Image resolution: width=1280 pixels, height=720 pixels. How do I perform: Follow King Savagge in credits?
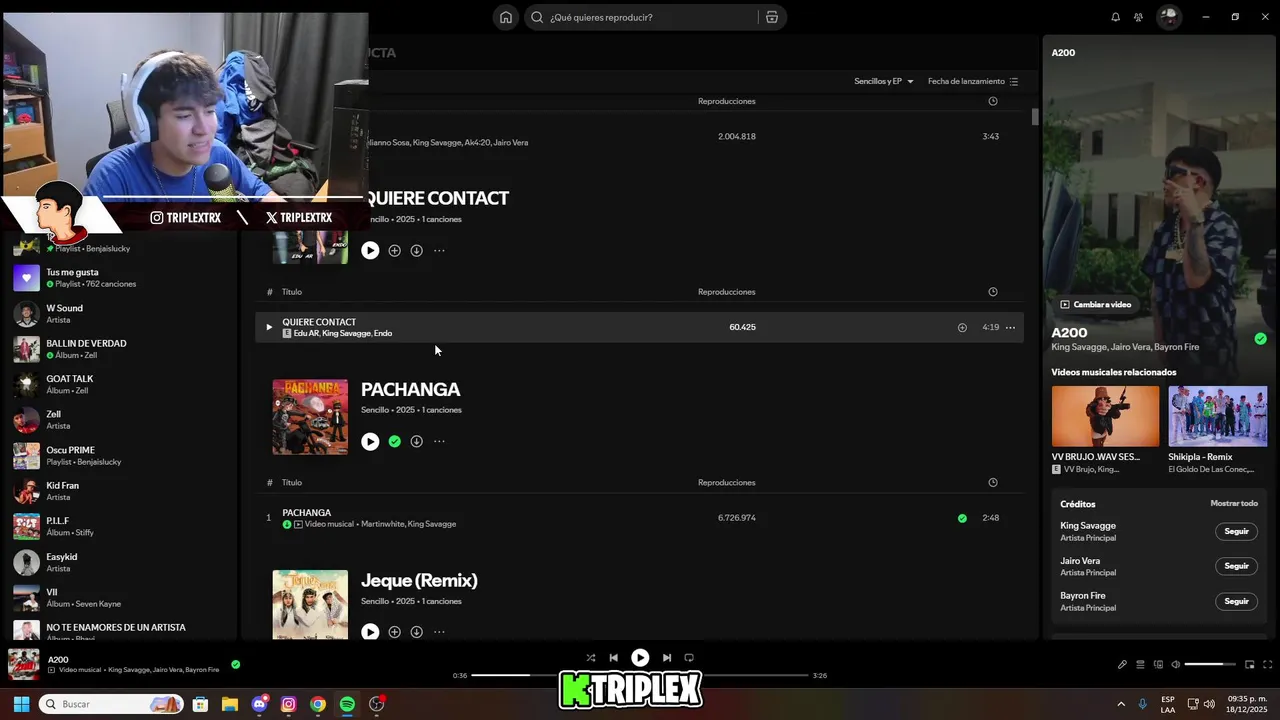pyautogui.click(x=1236, y=531)
